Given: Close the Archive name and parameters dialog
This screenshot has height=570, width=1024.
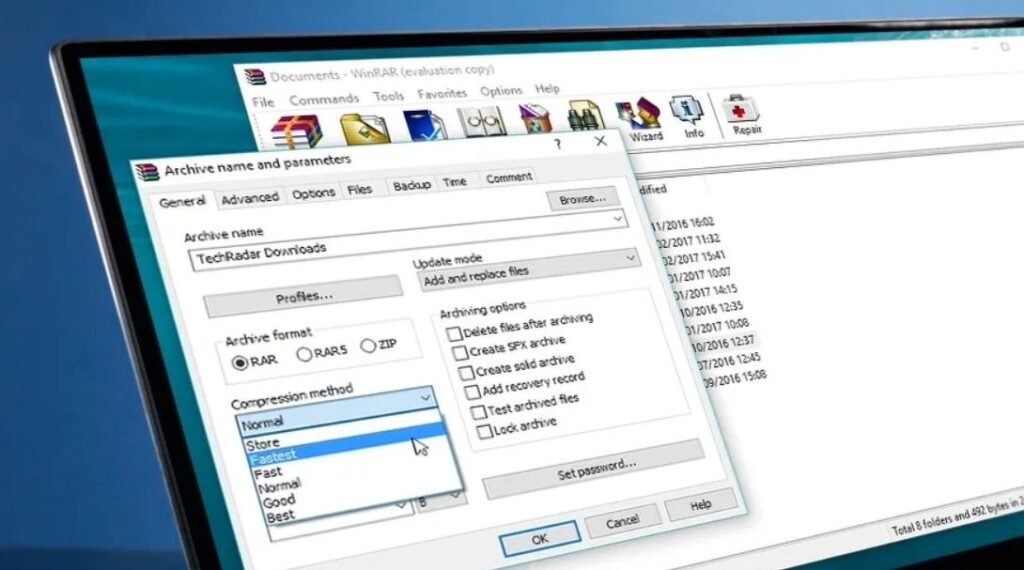Looking at the screenshot, I should pyautogui.click(x=601, y=141).
